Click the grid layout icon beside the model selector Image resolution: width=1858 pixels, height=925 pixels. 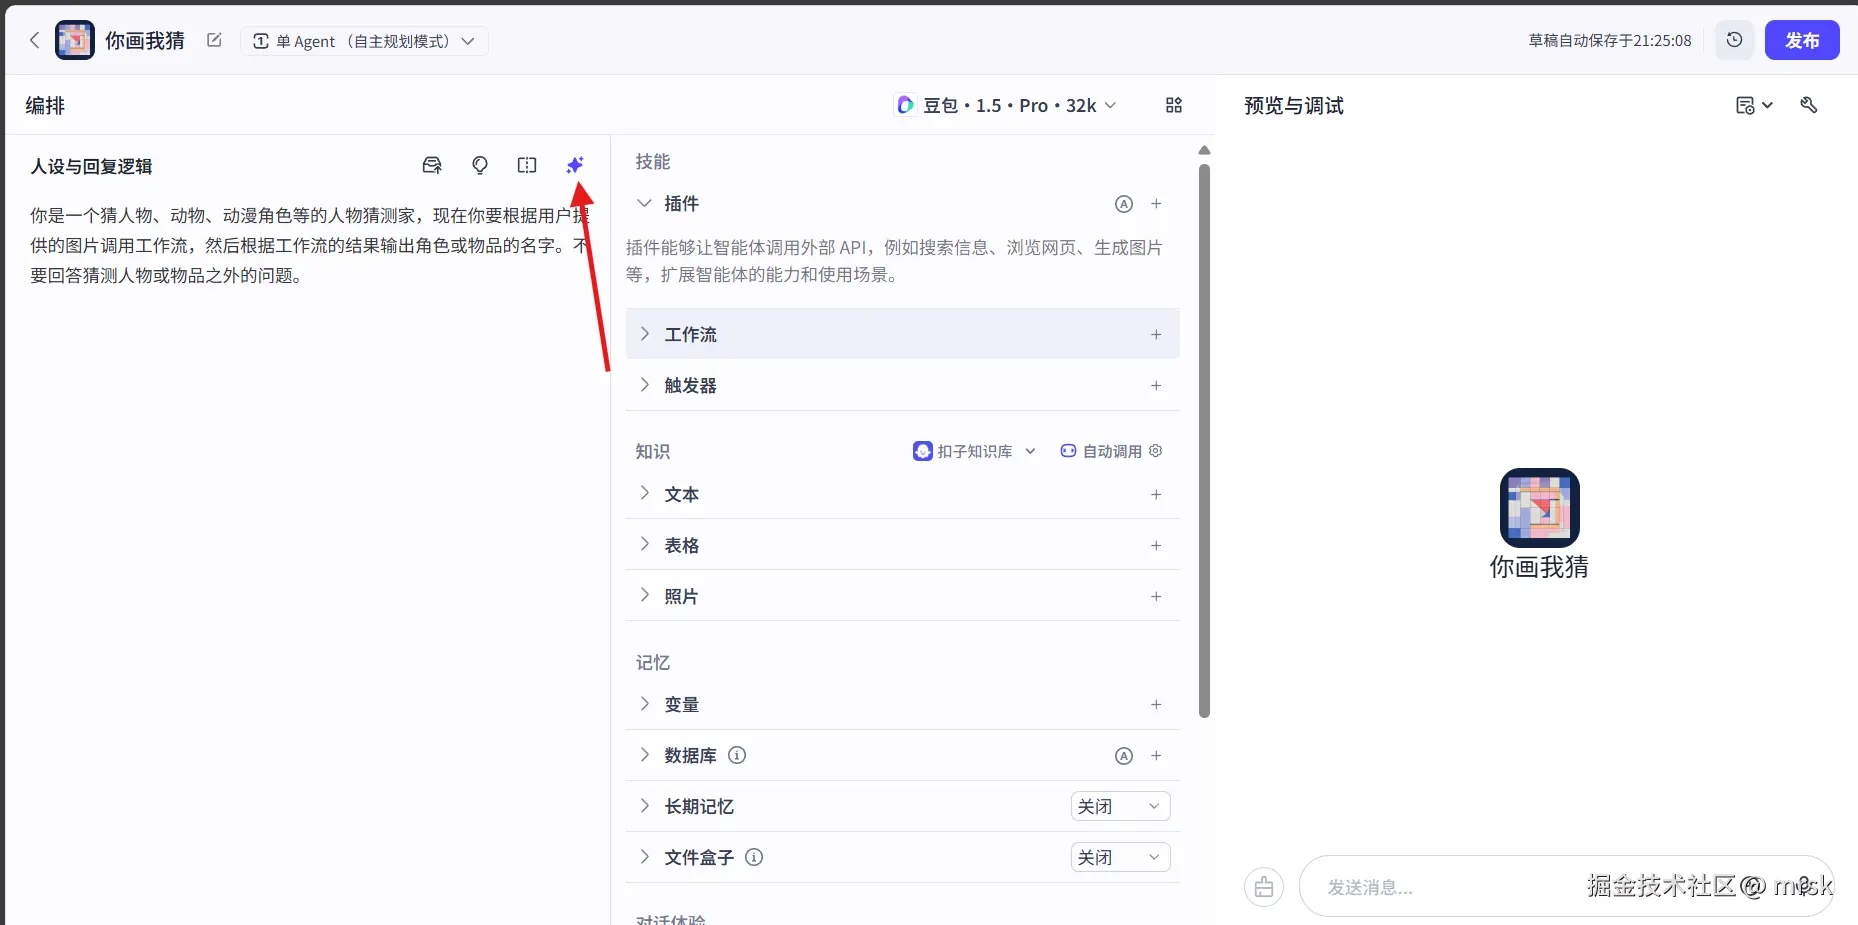(1175, 105)
